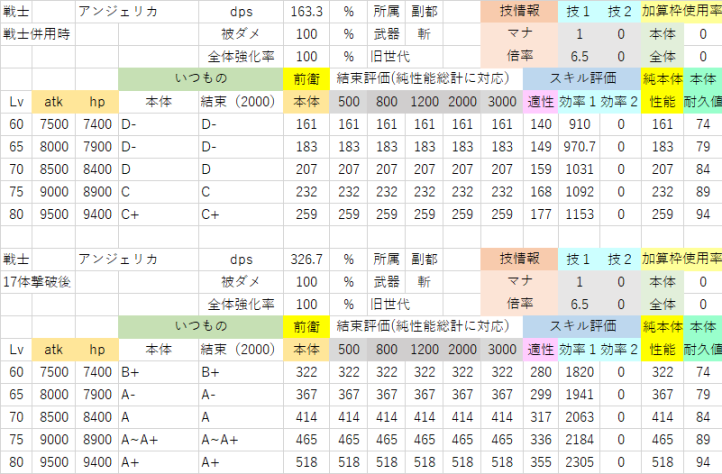Click hp 9400 in 17体撃破後 table
Image resolution: width=722 pixels, height=474 pixels.
(x=97, y=462)
